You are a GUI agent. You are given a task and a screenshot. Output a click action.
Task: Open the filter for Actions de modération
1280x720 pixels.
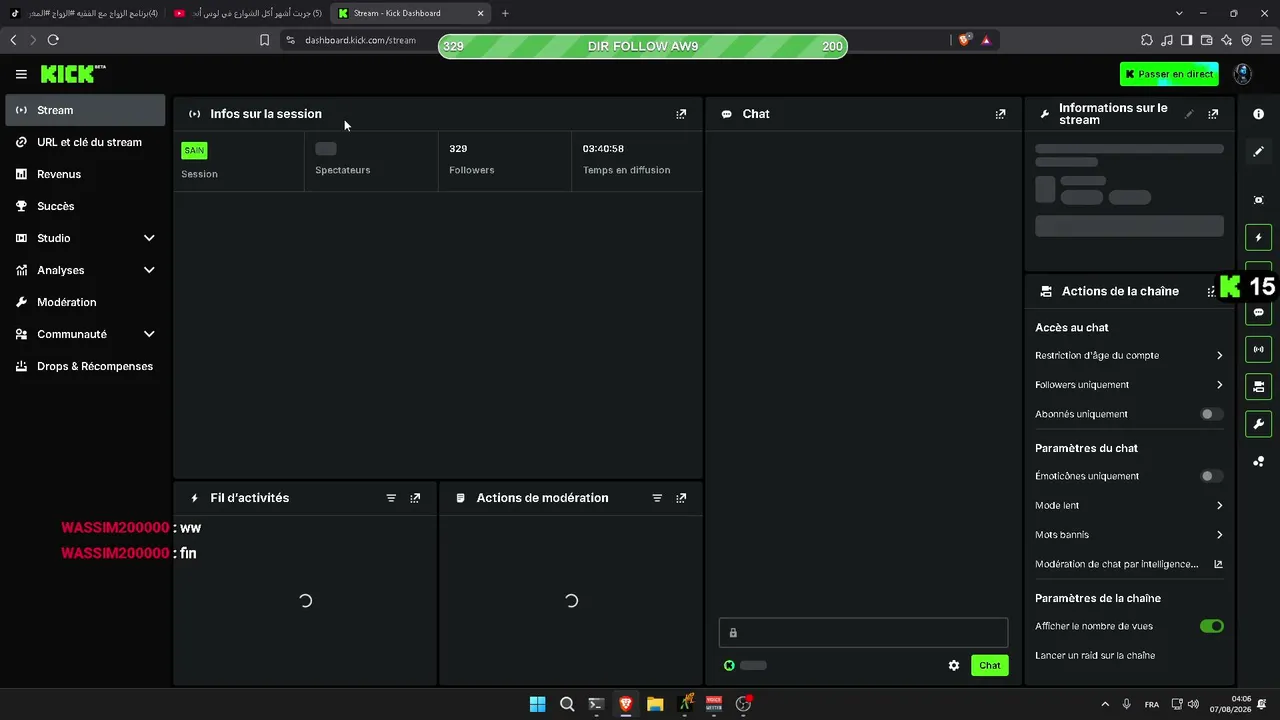pos(657,498)
